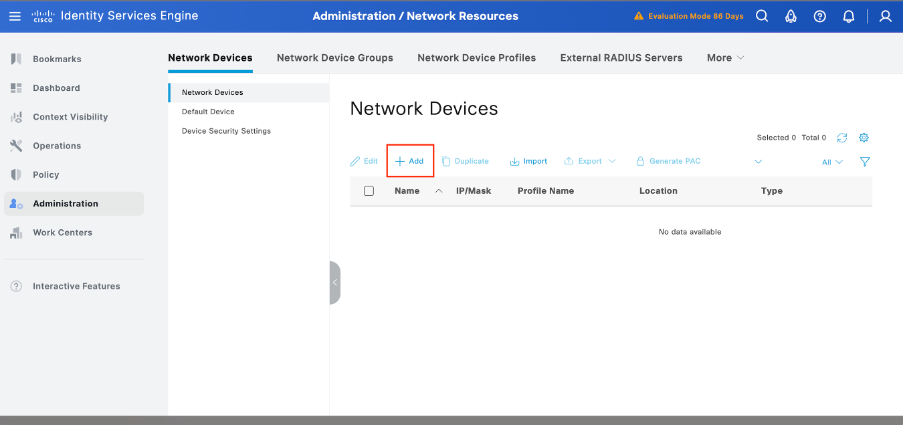Open the user account icon
904x426 pixels.
tap(886, 16)
